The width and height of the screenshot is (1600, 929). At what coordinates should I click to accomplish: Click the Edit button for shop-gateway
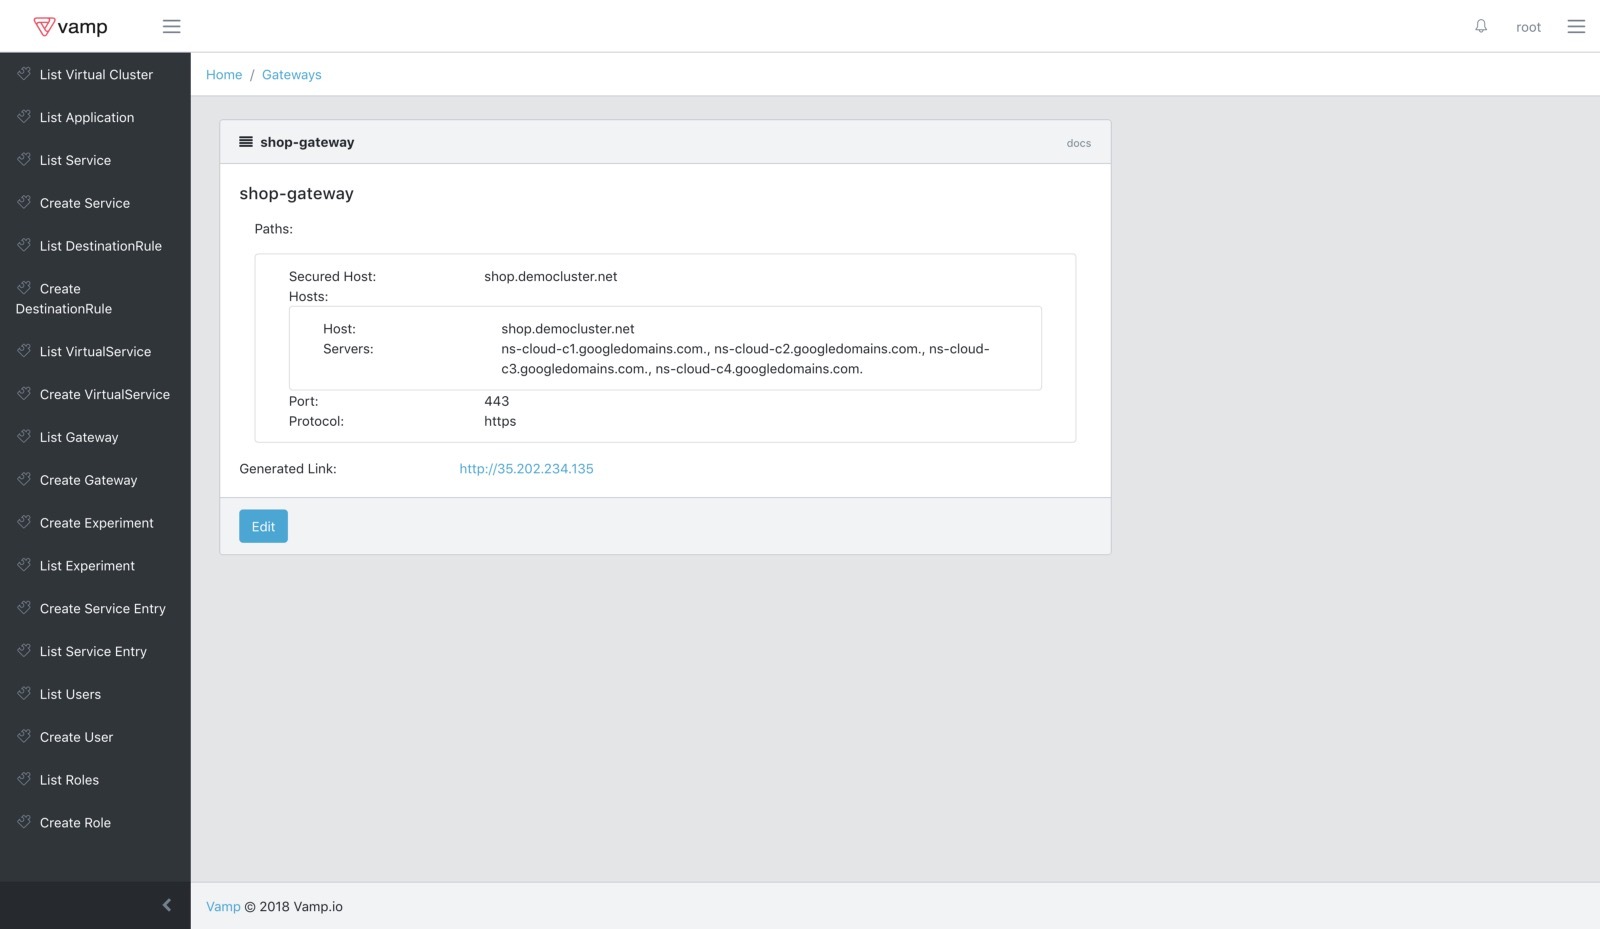pyautogui.click(x=263, y=527)
